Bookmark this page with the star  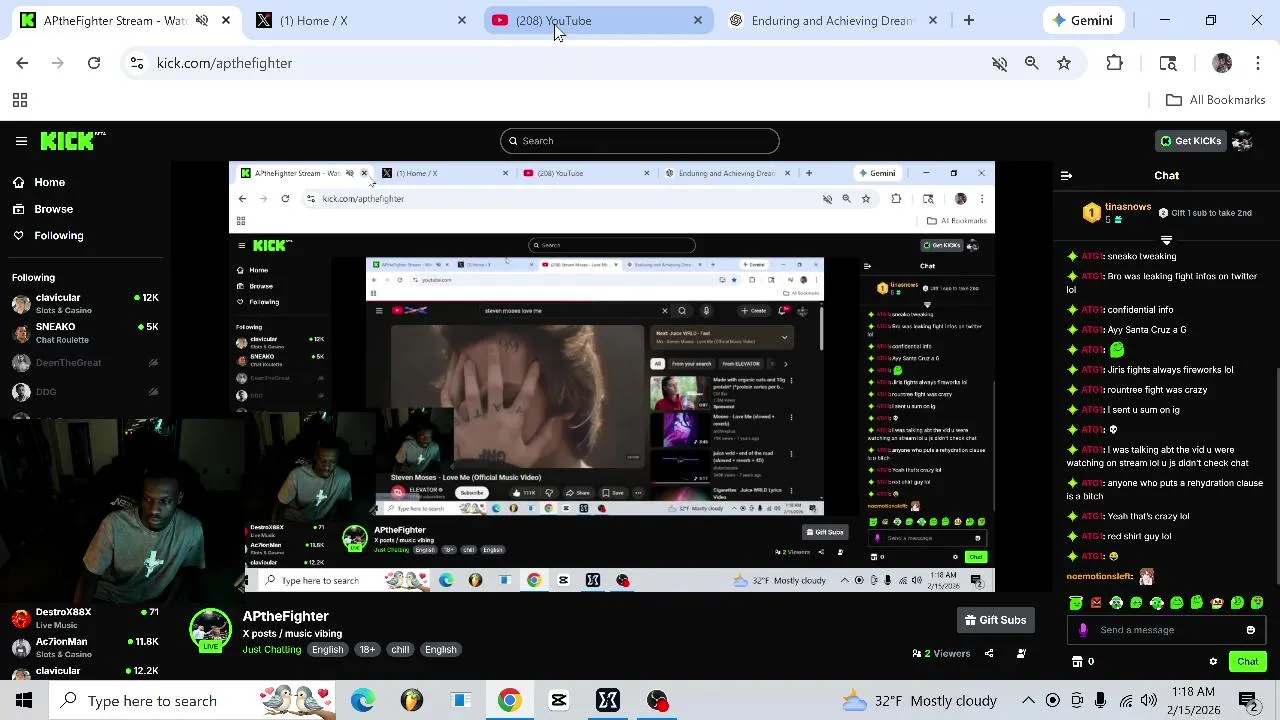[x=1064, y=63]
